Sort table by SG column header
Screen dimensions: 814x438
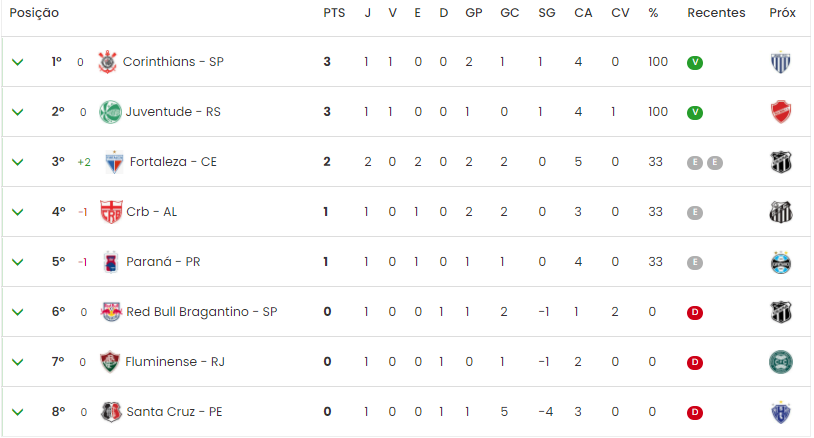pyautogui.click(x=547, y=13)
